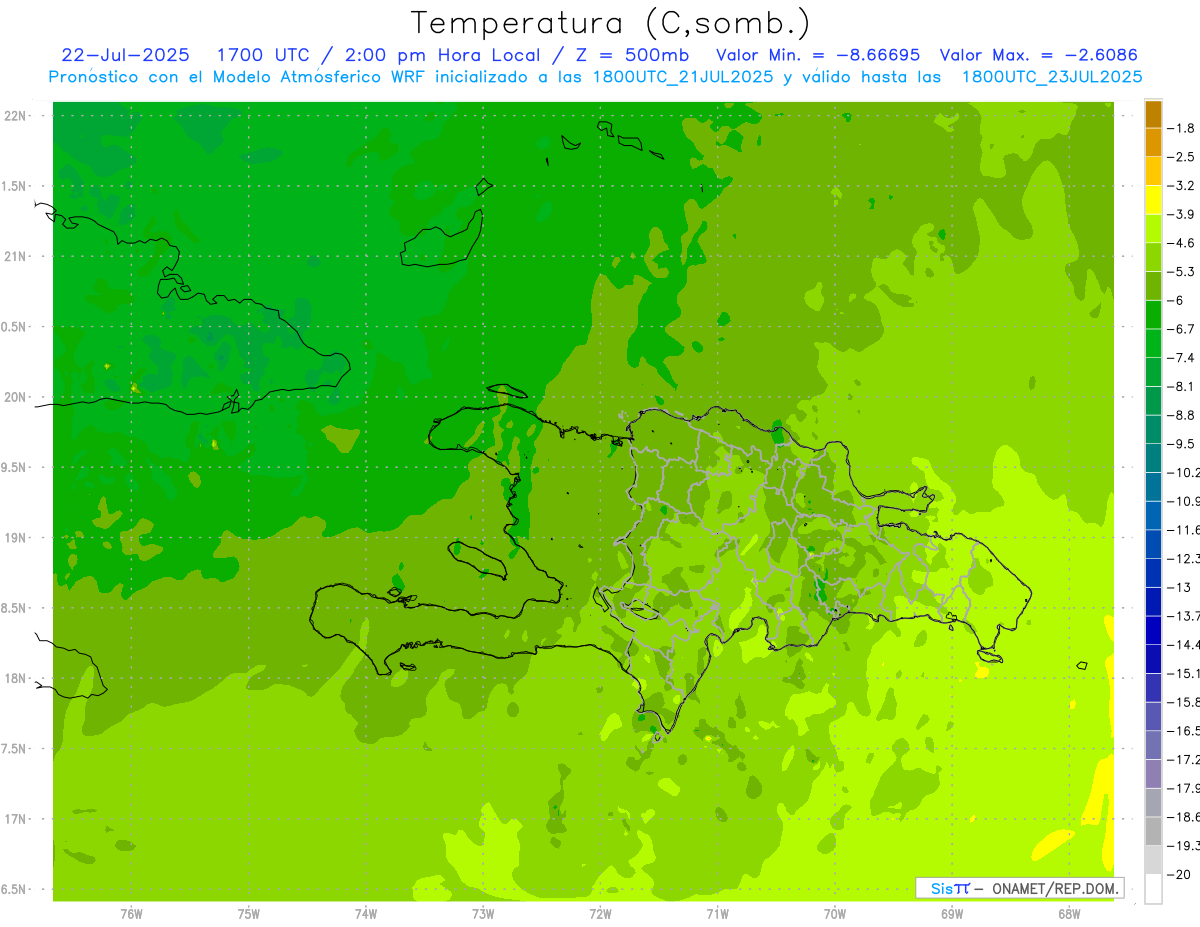
Task: Click the '-9.5' color scale label
Action: [x=1180, y=443]
